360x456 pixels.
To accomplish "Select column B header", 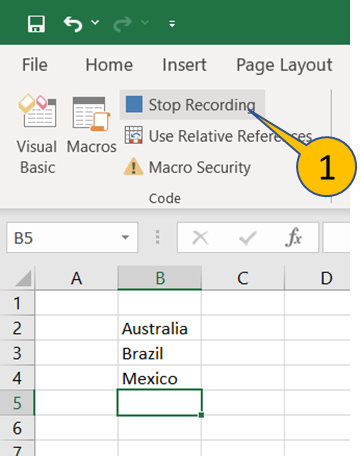I will click(160, 278).
